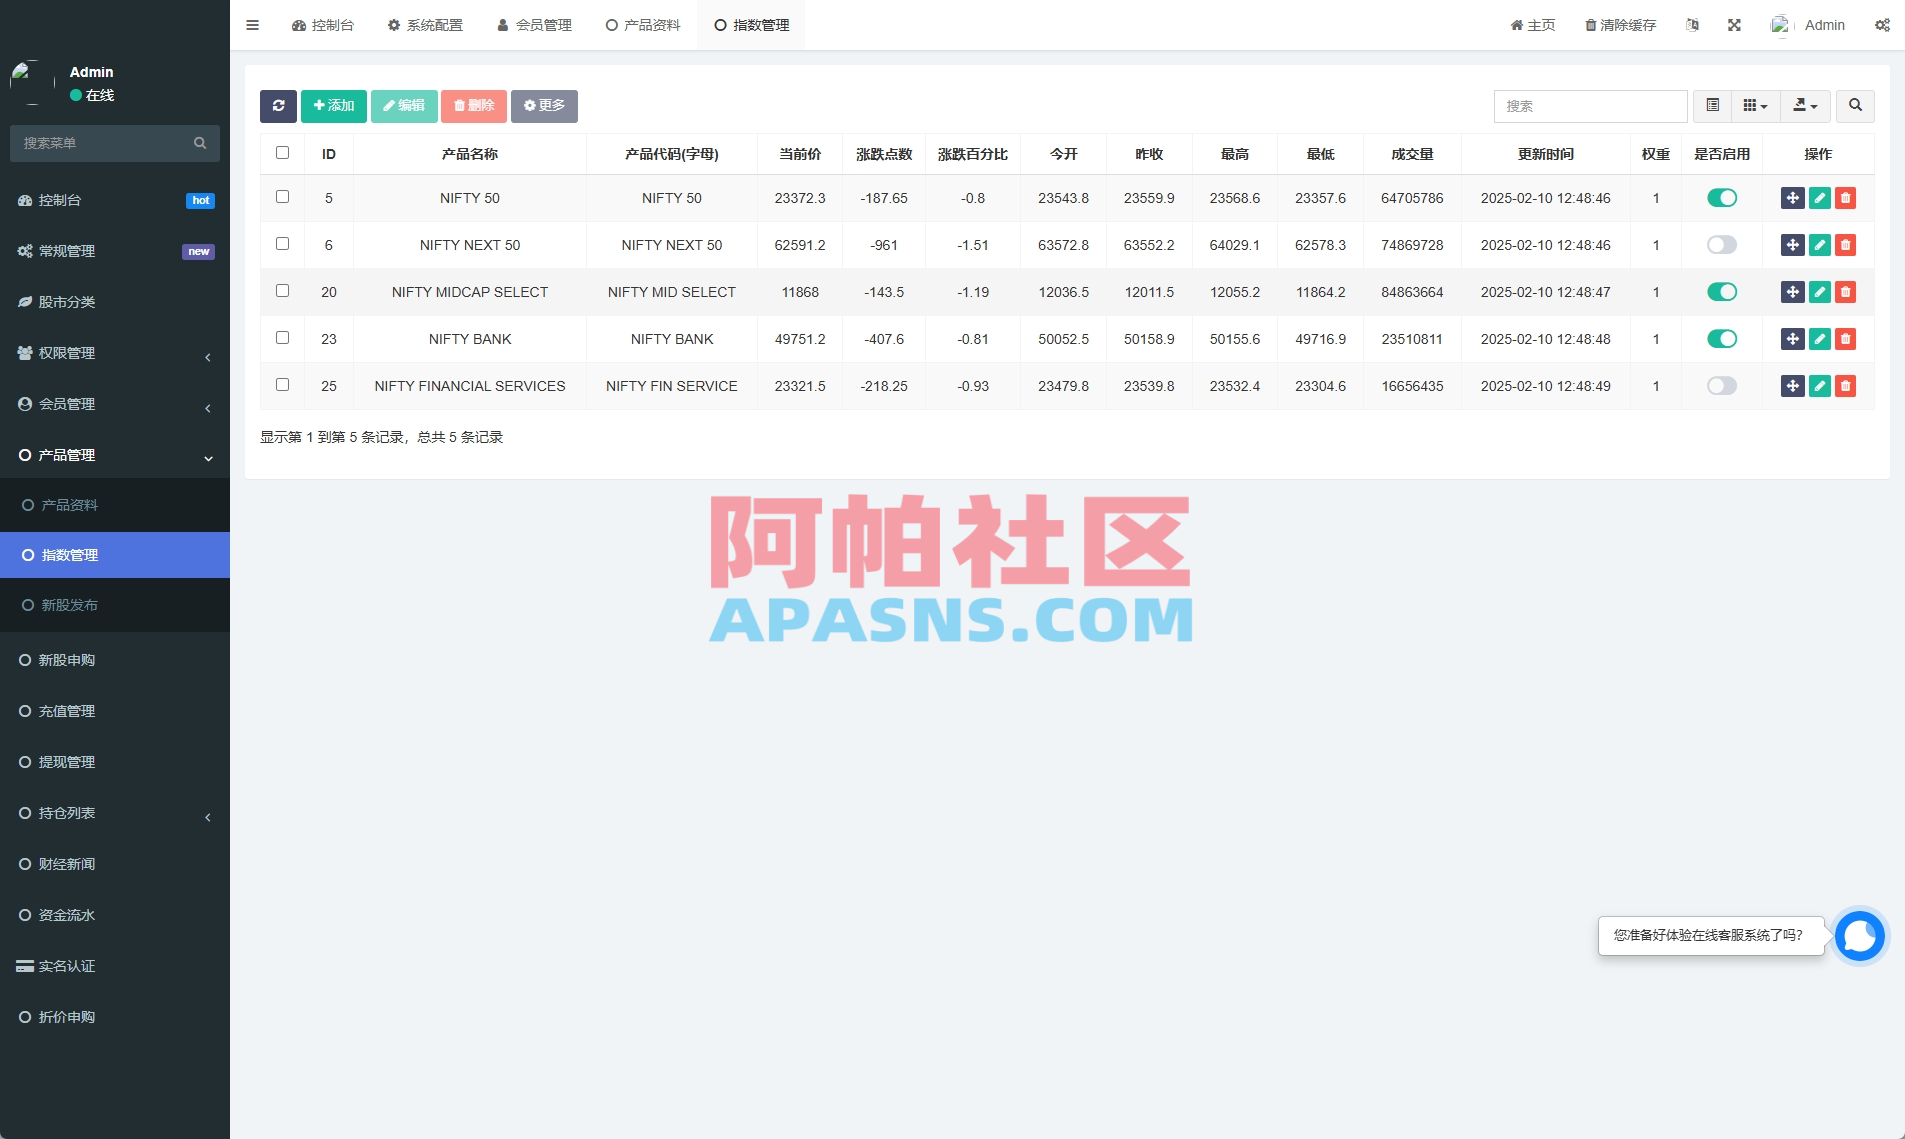Screen dimensions: 1905x1139
Task: Disable the NIFTY BANK enabled switch
Action: (x=1723, y=339)
